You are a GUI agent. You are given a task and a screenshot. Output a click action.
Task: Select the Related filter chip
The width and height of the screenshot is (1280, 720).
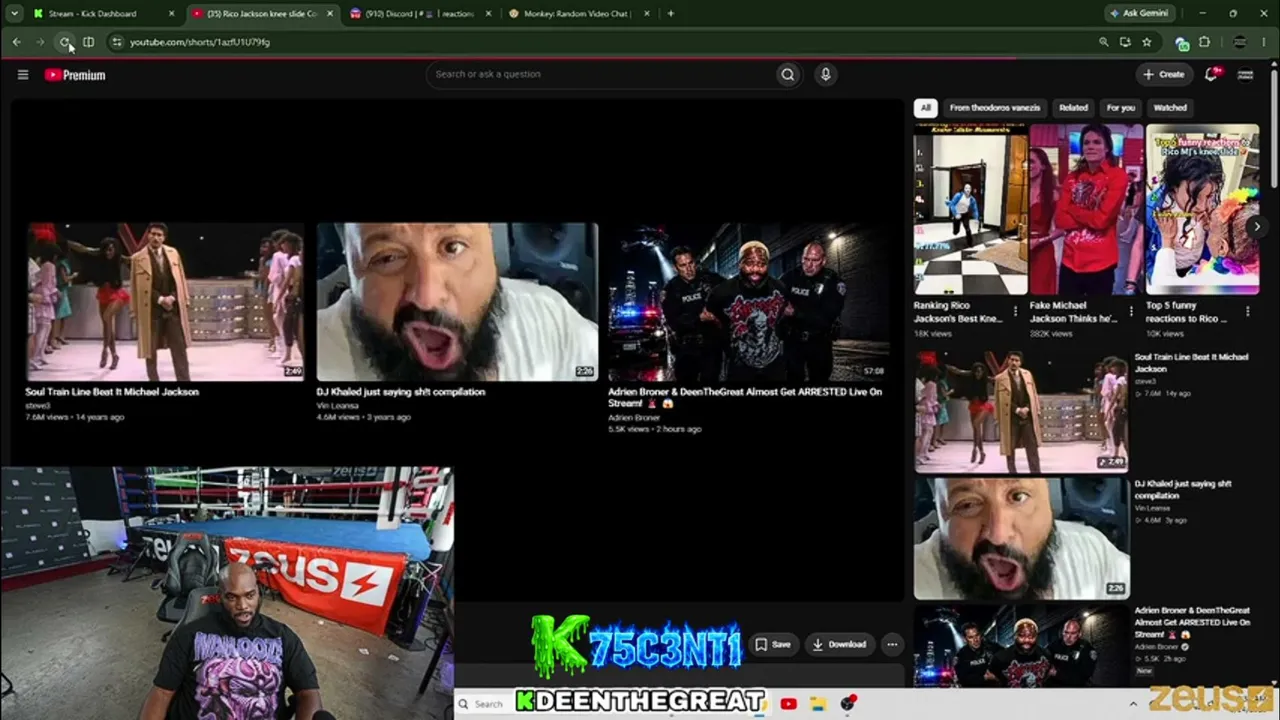tap(1073, 108)
